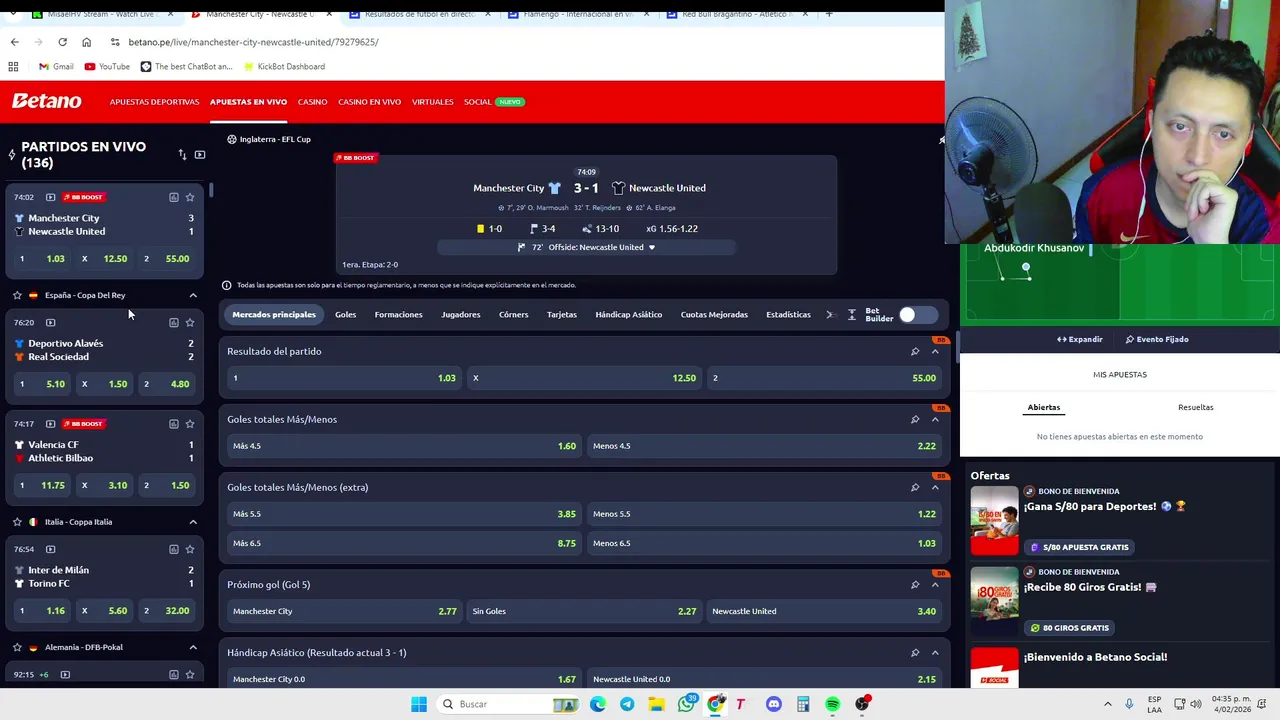
Task: Favorite the Manchester City vs Newcastle match star
Action: click(x=190, y=197)
